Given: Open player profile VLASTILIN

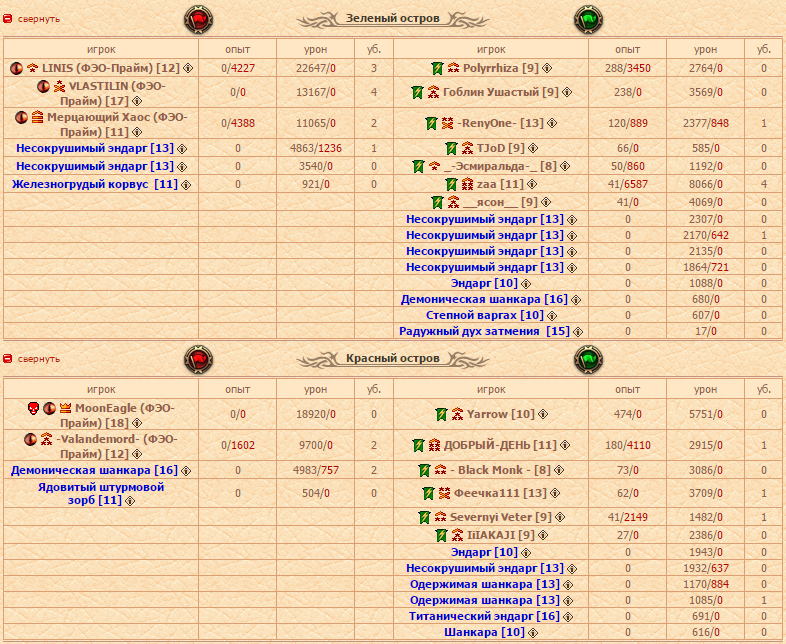Looking at the screenshot, I should click(113, 93).
